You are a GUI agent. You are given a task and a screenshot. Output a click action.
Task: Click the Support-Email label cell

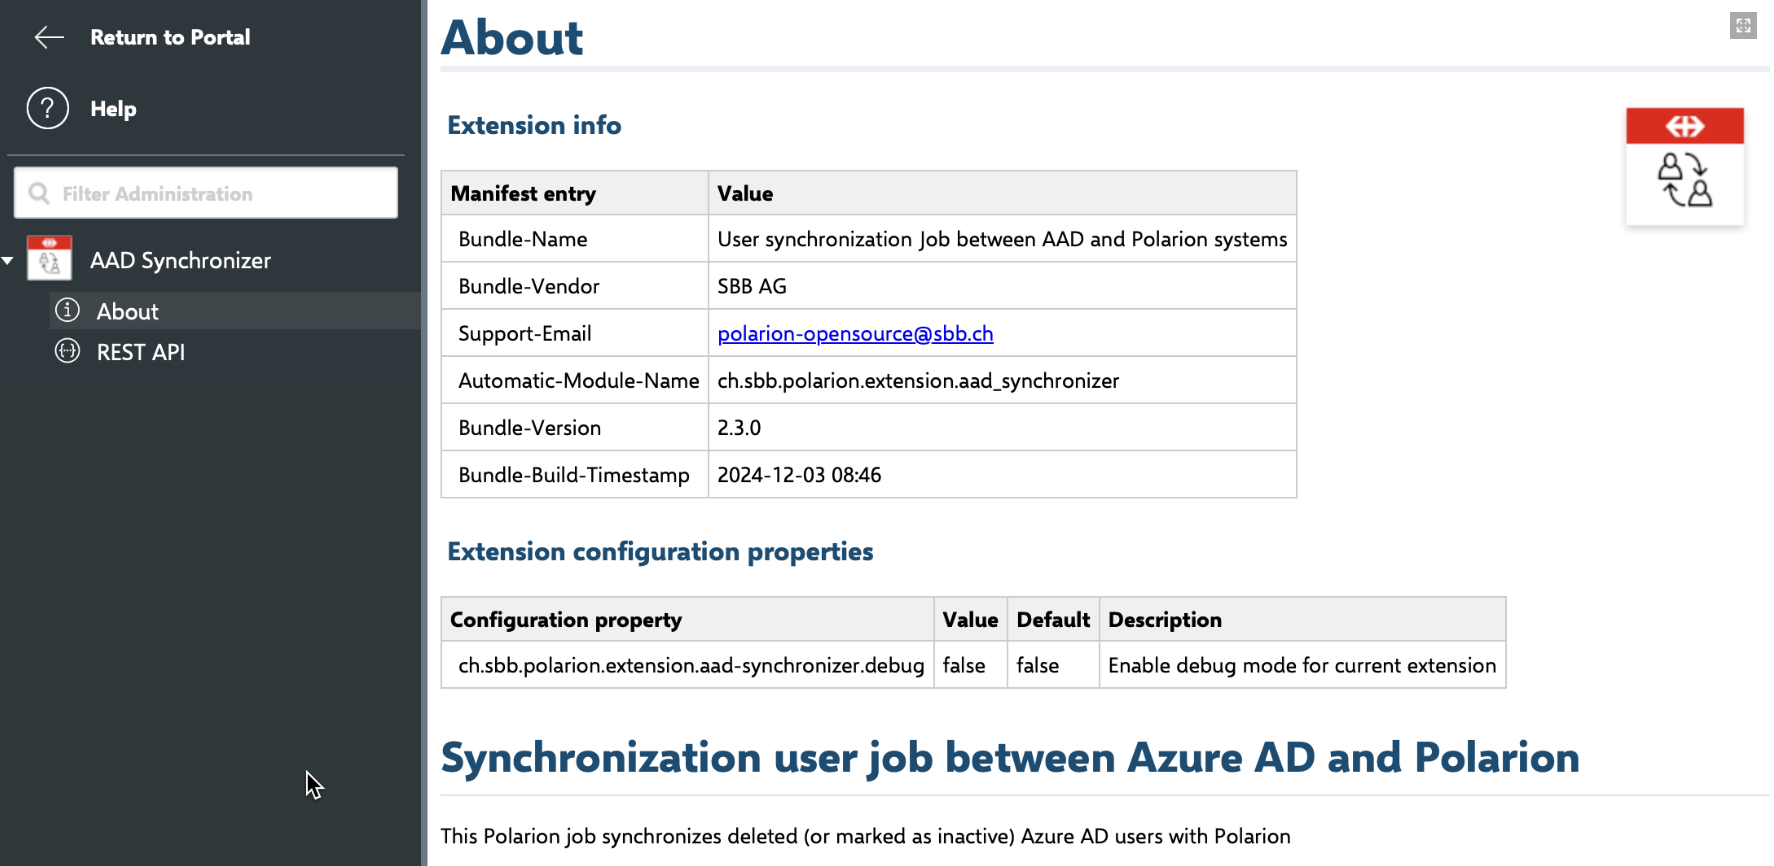[575, 333]
